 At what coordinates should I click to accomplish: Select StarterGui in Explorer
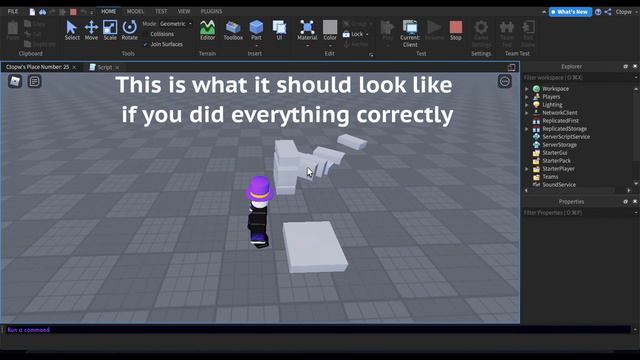tap(554, 153)
